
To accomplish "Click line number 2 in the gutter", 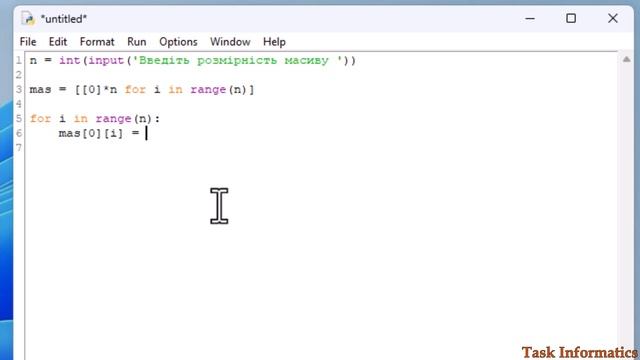I will (x=19, y=75).
